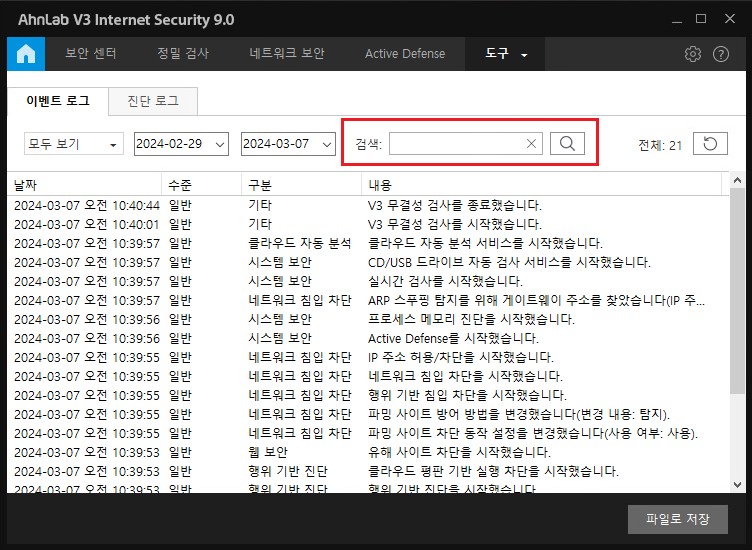Select row '클라우드 자동 분석 서비스를 시작했습니다.'
This screenshot has height=550, width=752.
pos(368,243)
